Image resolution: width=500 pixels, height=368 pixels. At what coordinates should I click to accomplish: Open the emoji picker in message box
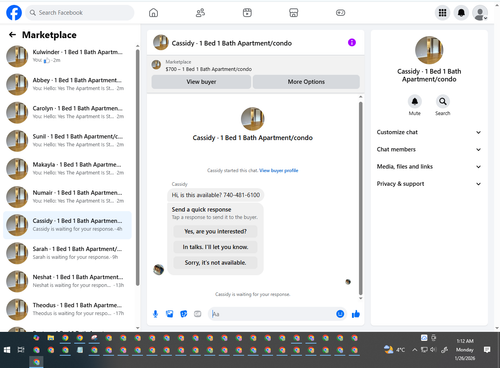pos(340,314)
